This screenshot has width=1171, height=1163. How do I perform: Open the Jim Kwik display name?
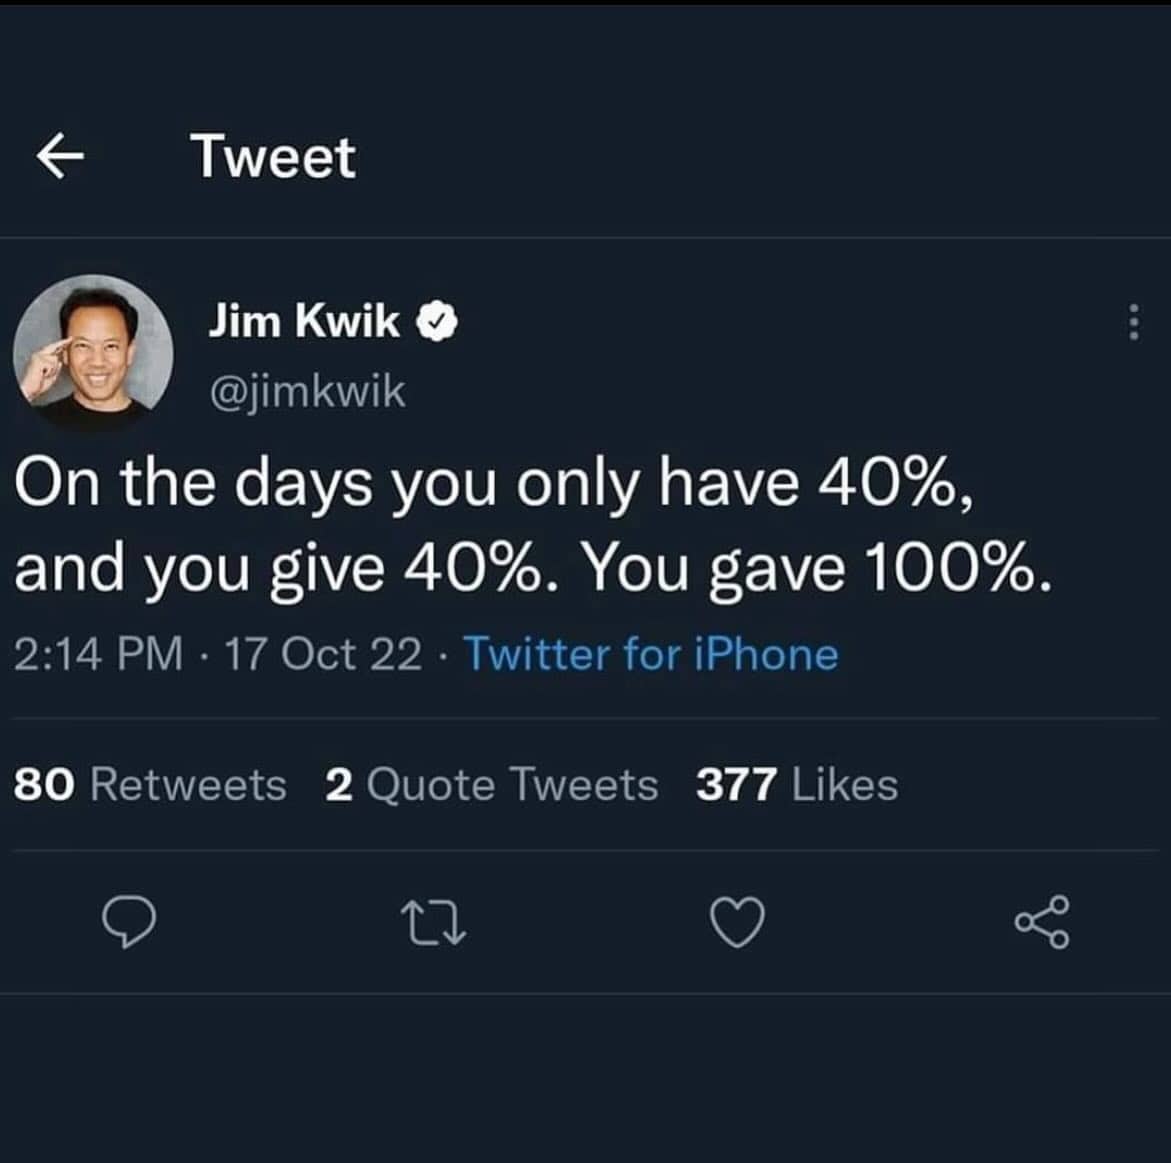(304, 322)
